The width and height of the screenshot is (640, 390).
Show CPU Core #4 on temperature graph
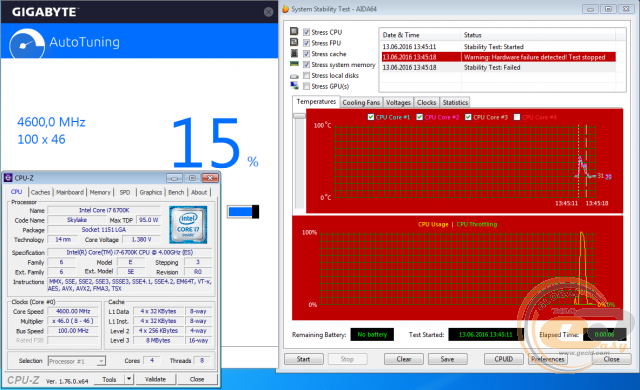click(x=517, y=117)
